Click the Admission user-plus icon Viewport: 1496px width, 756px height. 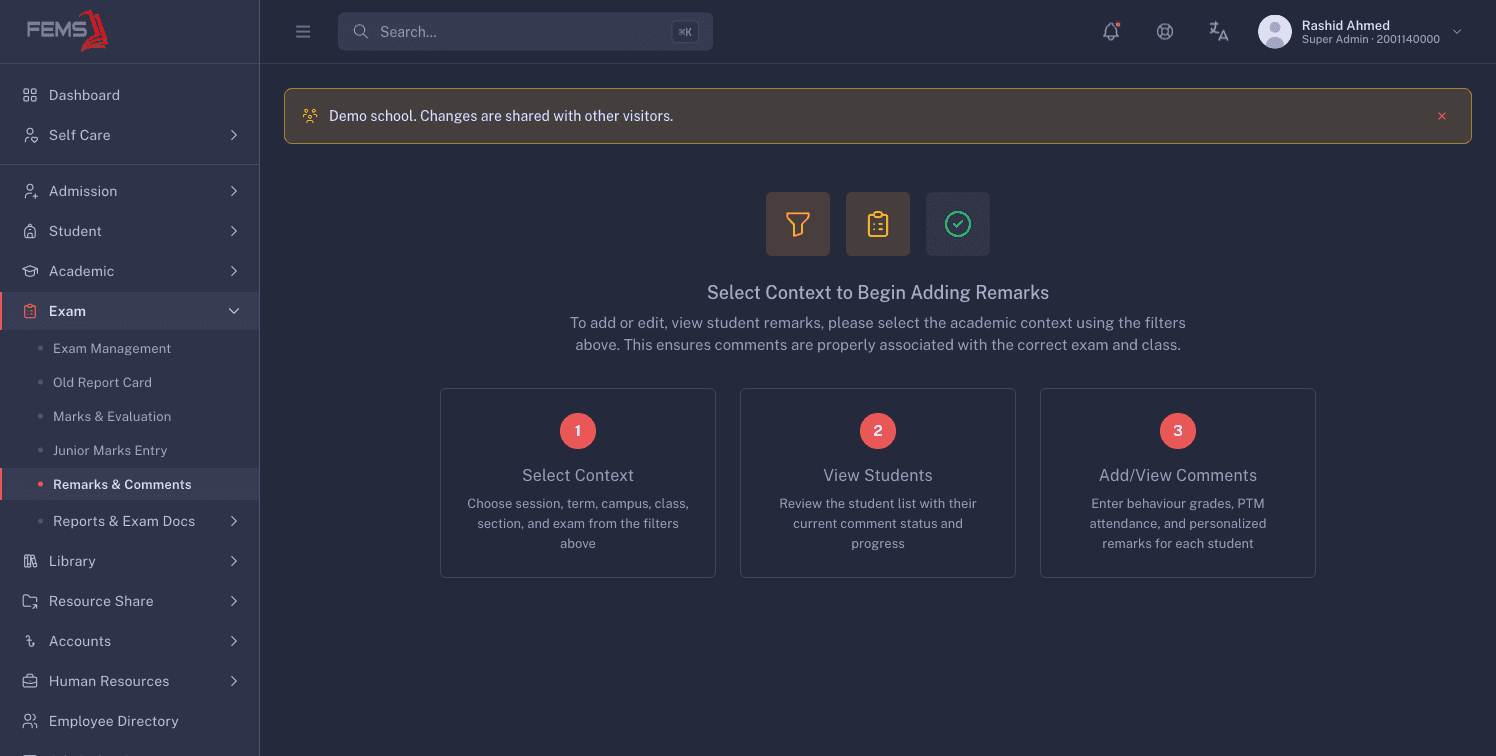30,191
